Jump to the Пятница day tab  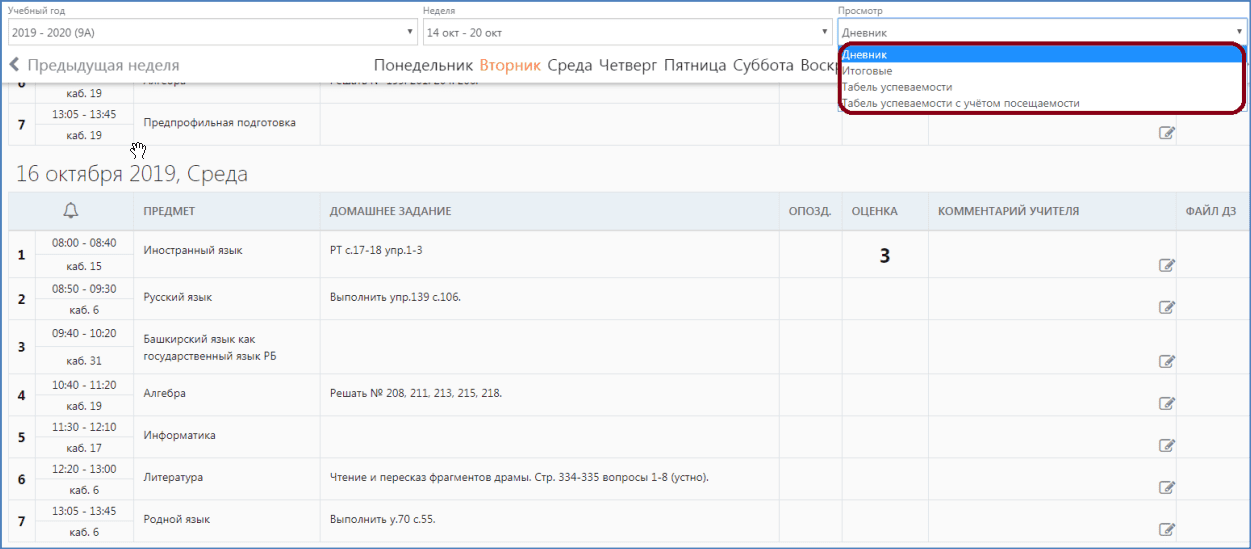coord(695,65)
